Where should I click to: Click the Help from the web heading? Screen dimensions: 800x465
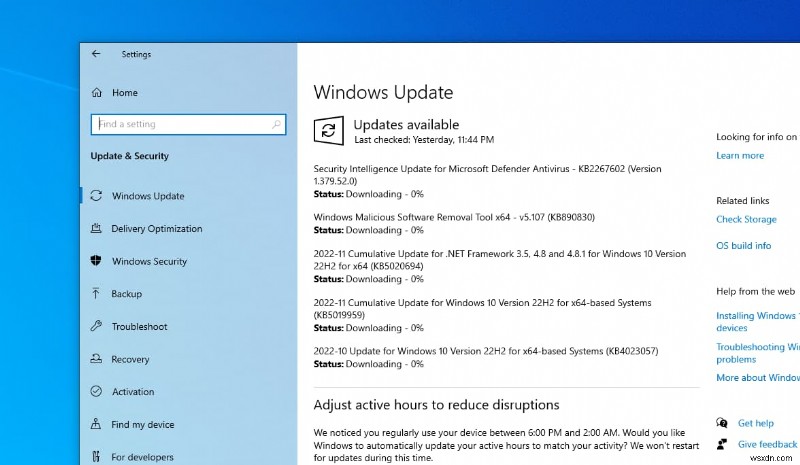(x=756, y=291)
